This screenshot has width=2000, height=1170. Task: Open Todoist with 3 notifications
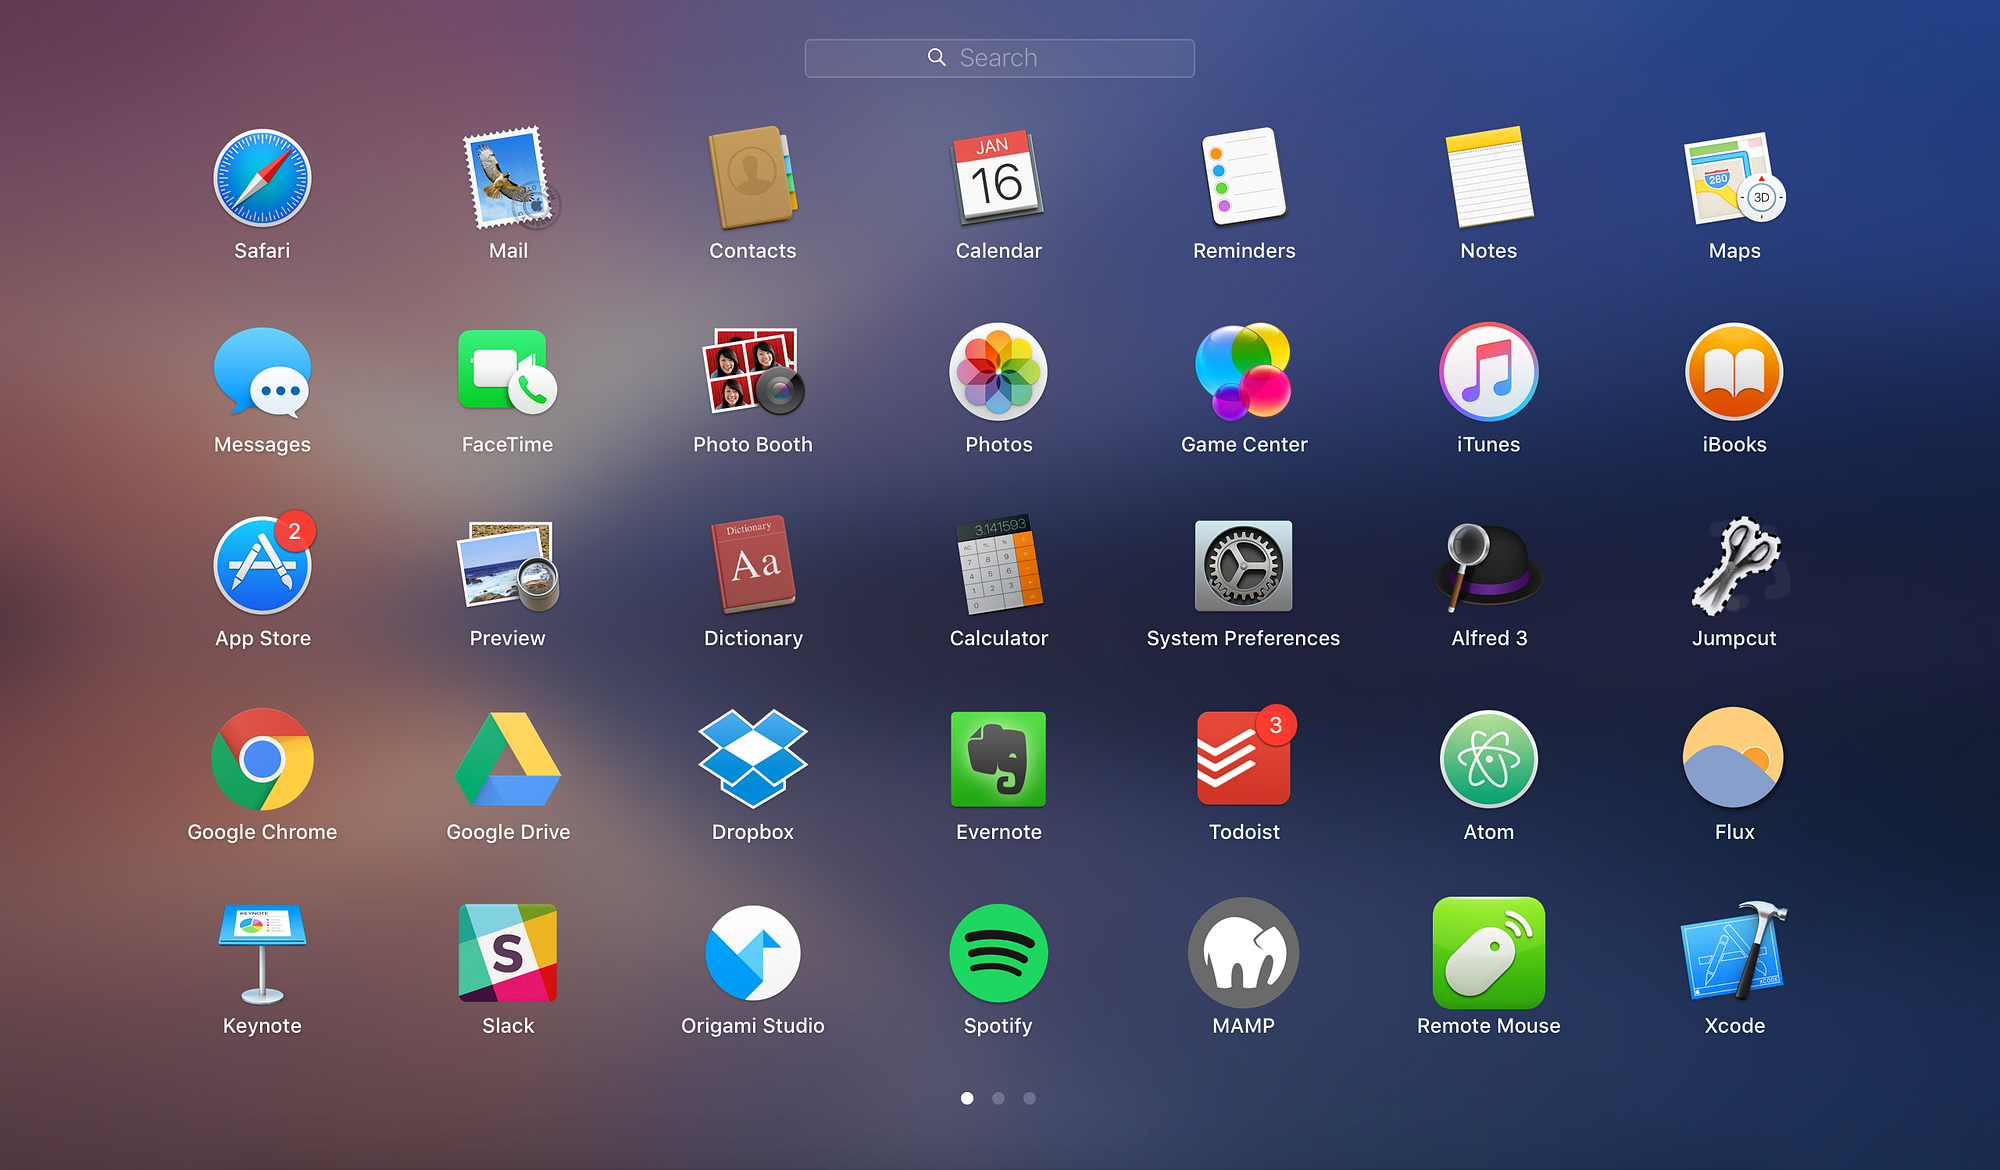tap(1243, 759)
